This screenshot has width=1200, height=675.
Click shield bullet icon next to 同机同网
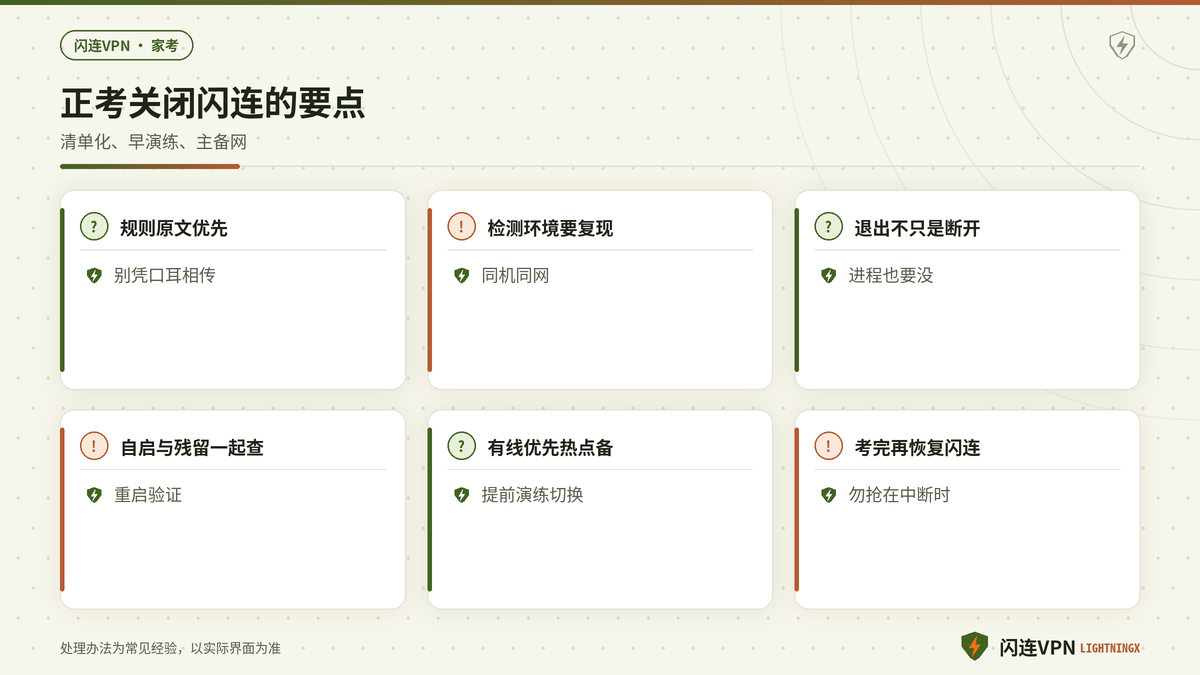tap(461, 276)
